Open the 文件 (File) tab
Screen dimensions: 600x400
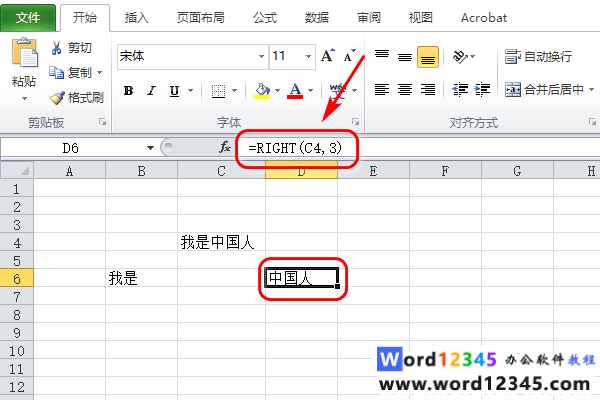coord(28,18)
